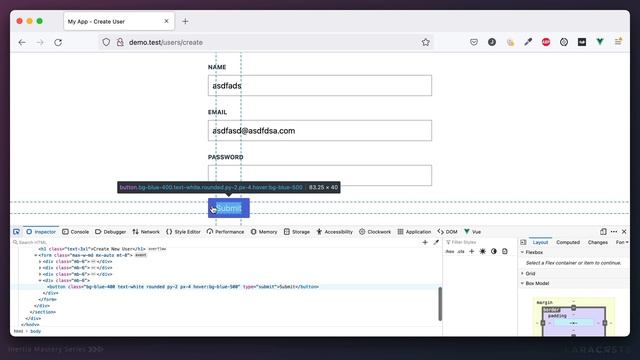
Task: Click the Filter Styles field
Action: coord(480,242)
